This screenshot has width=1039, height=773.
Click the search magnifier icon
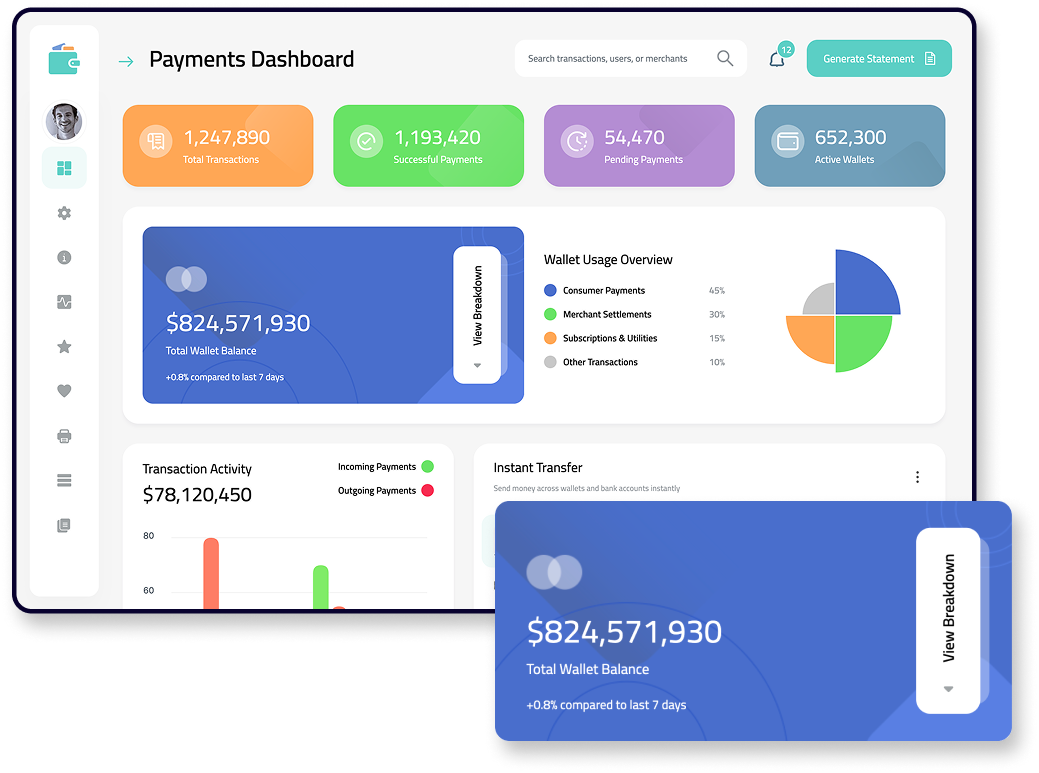click(725, 59)
